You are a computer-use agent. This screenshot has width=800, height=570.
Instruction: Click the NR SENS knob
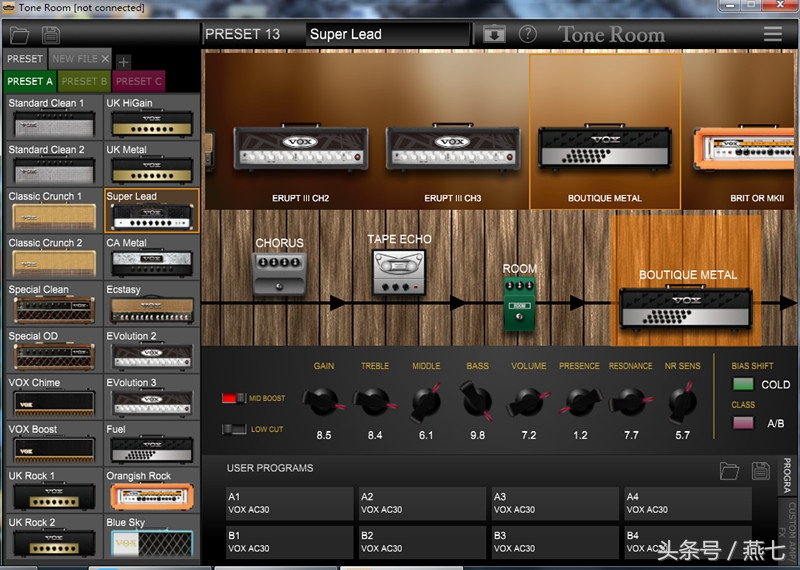point(683,401)
